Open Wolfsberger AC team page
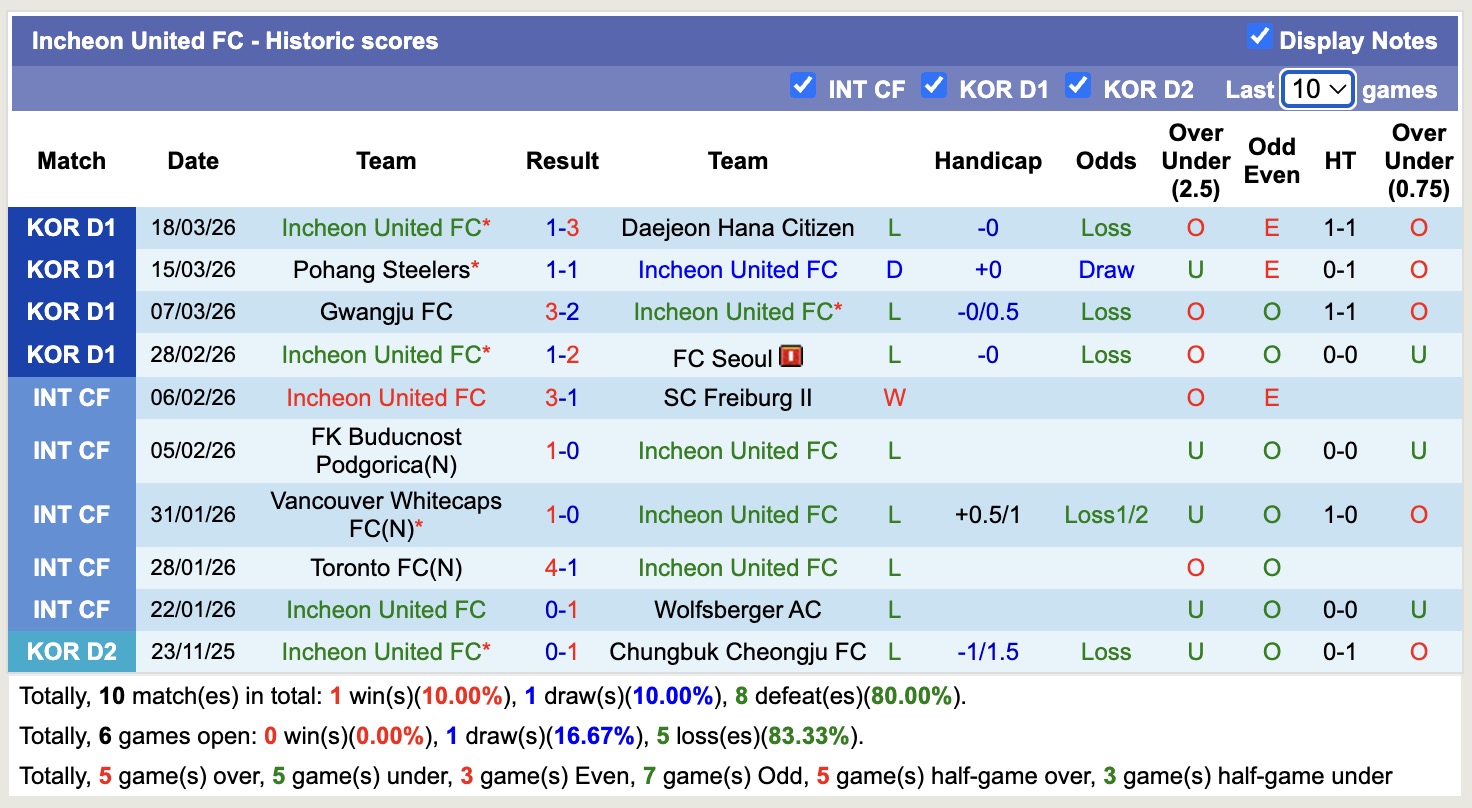Viewport: 1472px width, 808px height. coord(737,610)
